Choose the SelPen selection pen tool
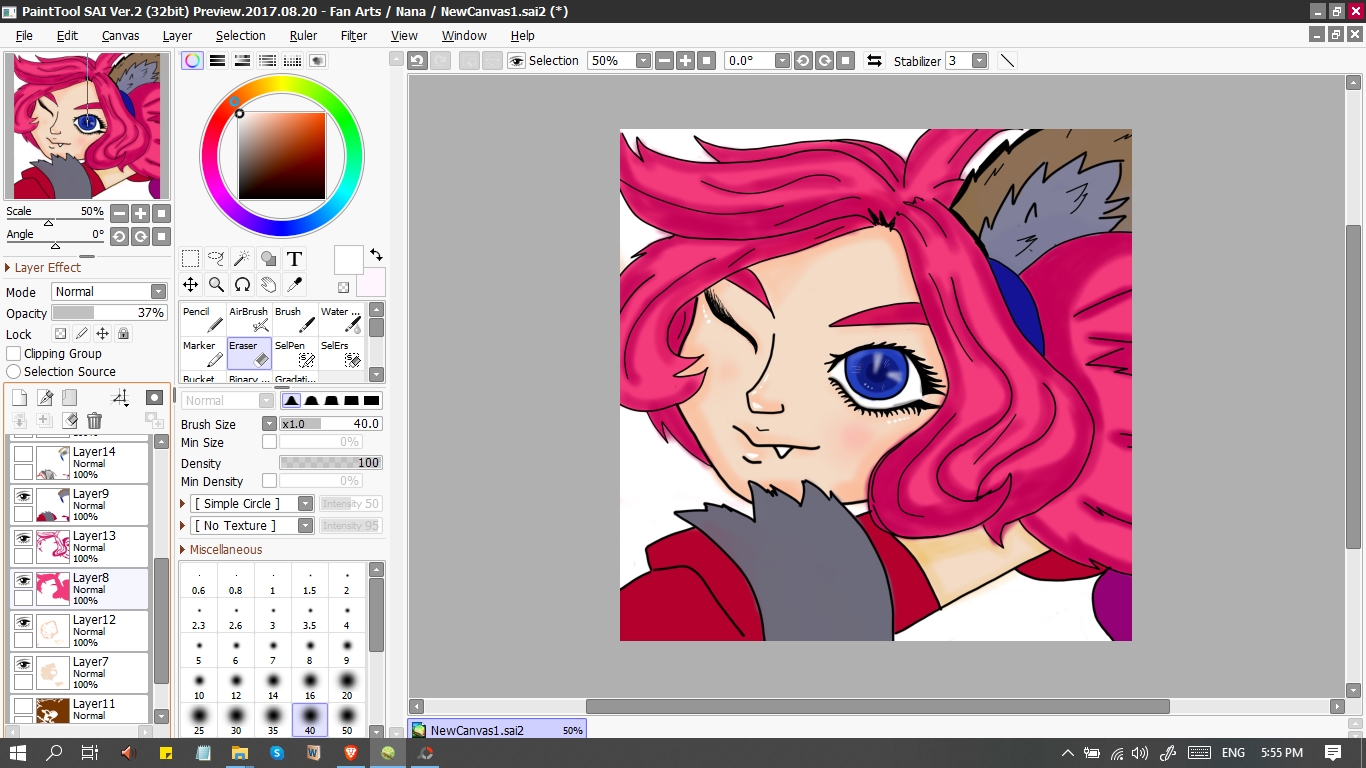The width and height of the screenshot is (1366, 768). (295, 354)
